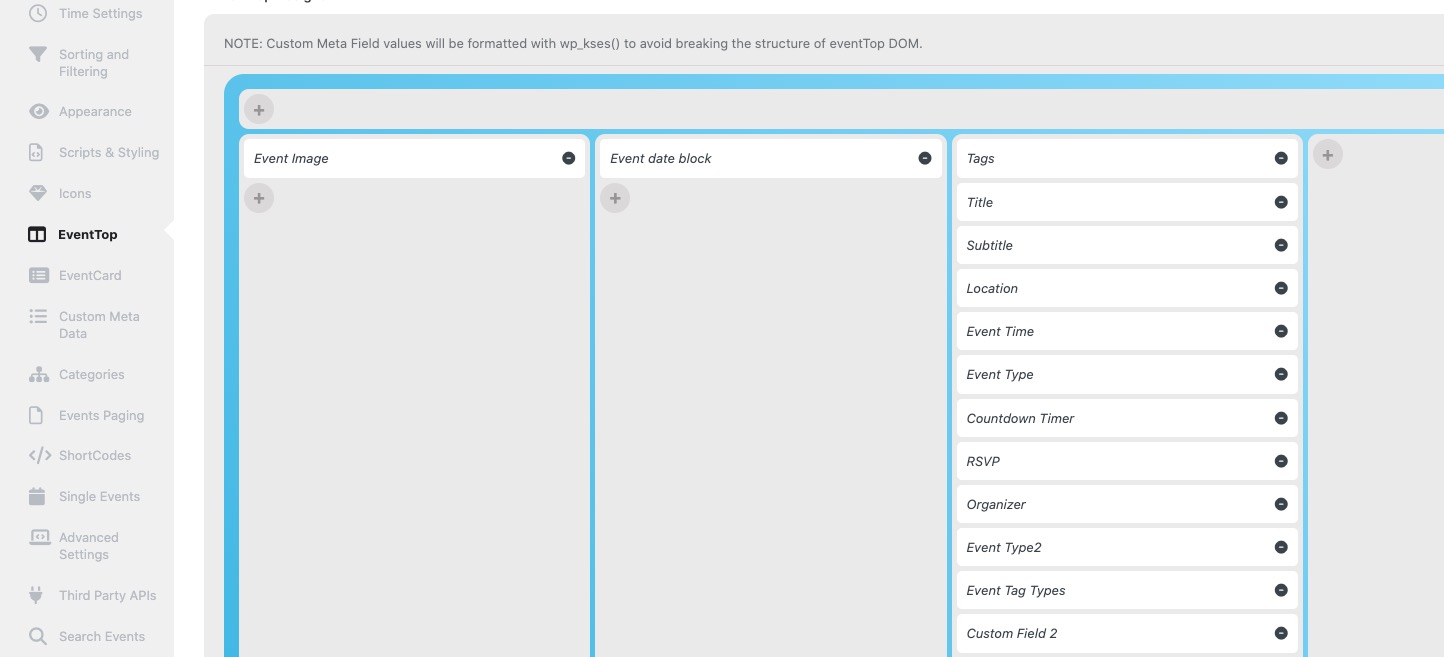Screen dimensions: 1444x657
Task: Click the diamond icon beside Icons
Action: pyautogui.click(x=38, y=193)
